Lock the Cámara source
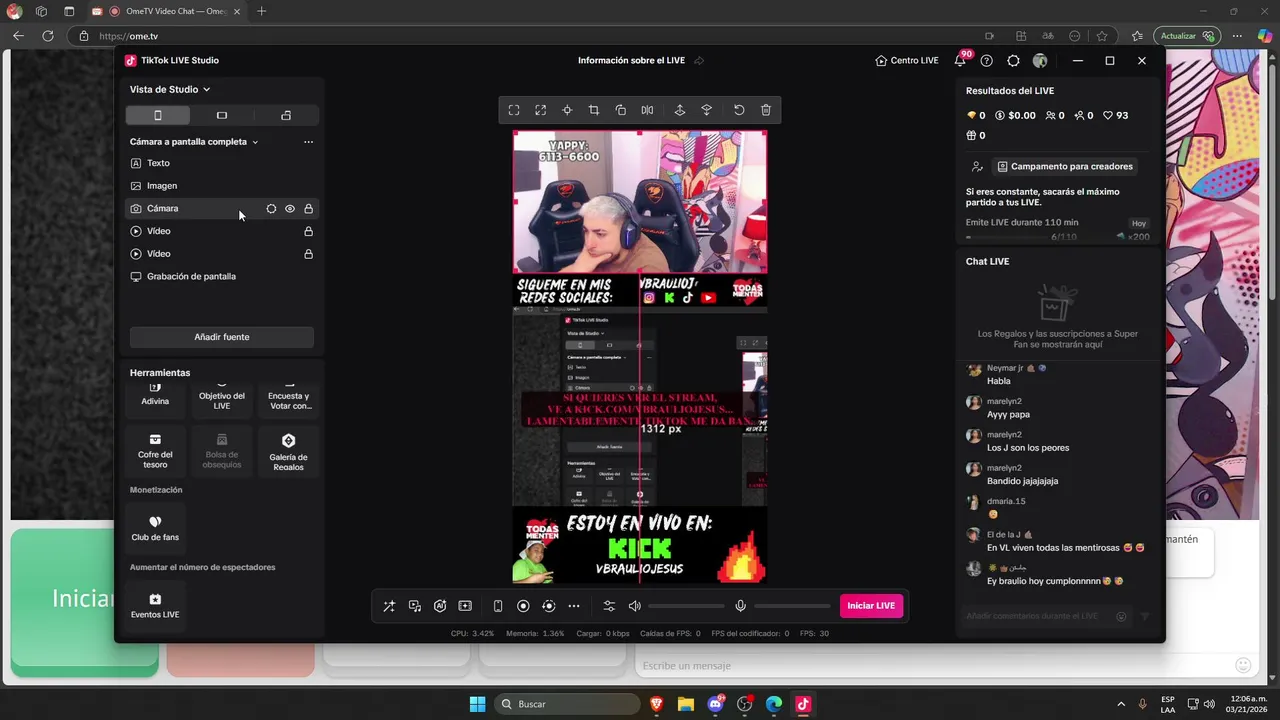This screenshot has width=1280, height=720. coord(308,209)
